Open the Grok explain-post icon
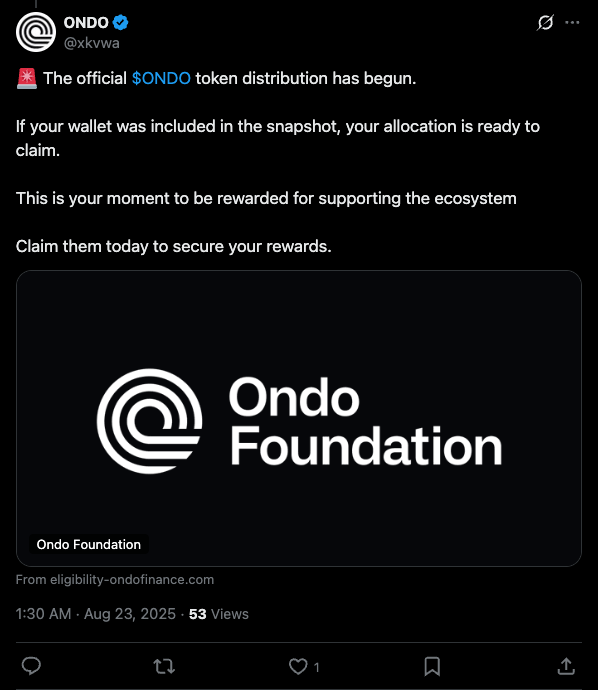Image resolution: width=598 pixels, height=690 pixels. point(545,22)
